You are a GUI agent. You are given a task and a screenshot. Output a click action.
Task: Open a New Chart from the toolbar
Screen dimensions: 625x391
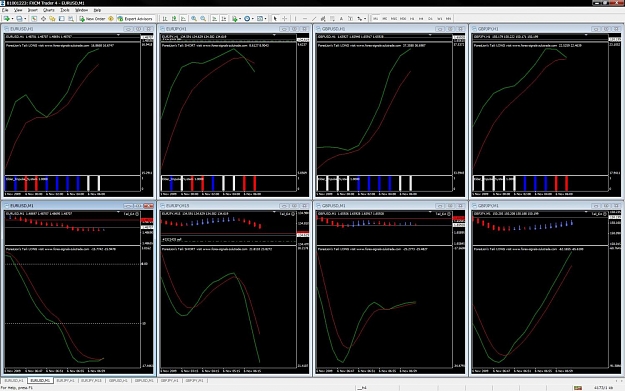6,18
